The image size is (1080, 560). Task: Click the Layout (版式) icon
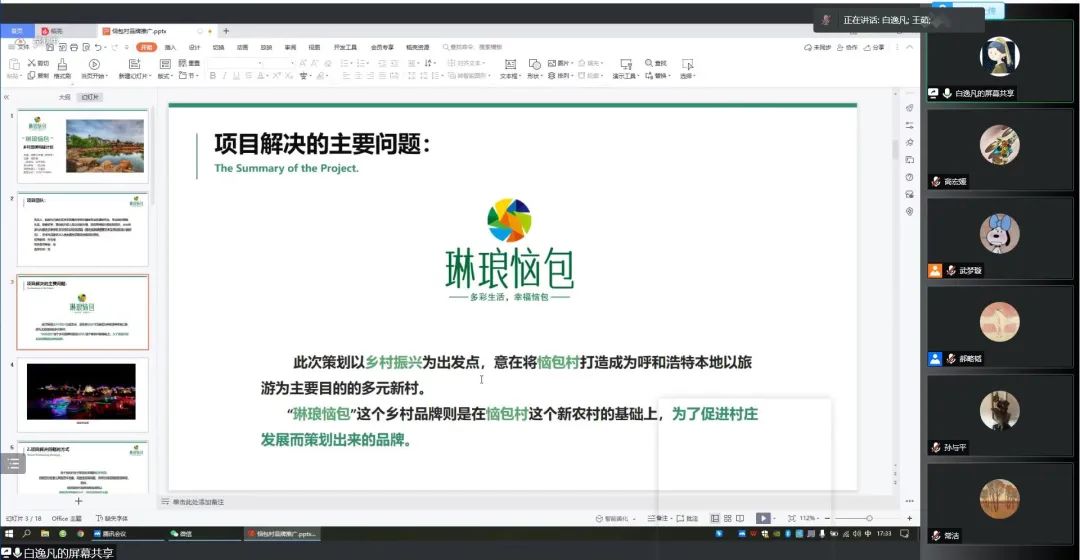165,63
